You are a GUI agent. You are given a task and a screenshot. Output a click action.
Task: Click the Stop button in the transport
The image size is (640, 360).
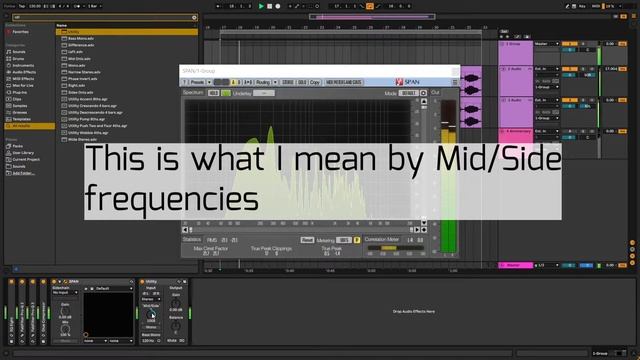[x=269, y=6]
